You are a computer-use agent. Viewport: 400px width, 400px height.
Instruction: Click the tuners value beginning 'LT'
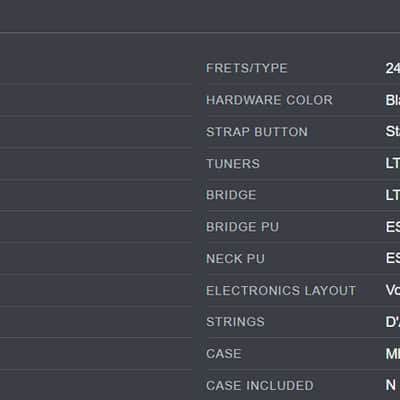[393, 163]
